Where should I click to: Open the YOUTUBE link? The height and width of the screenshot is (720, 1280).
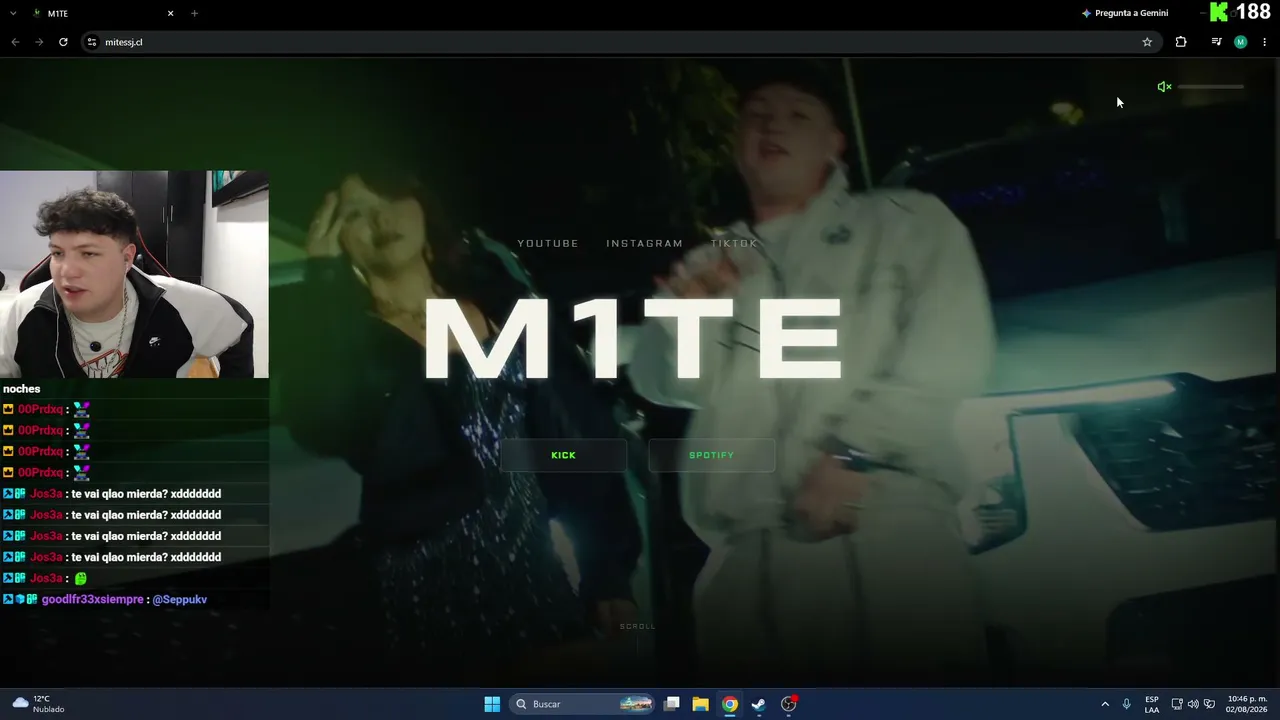pyautogui.click(x=548, y=243)
